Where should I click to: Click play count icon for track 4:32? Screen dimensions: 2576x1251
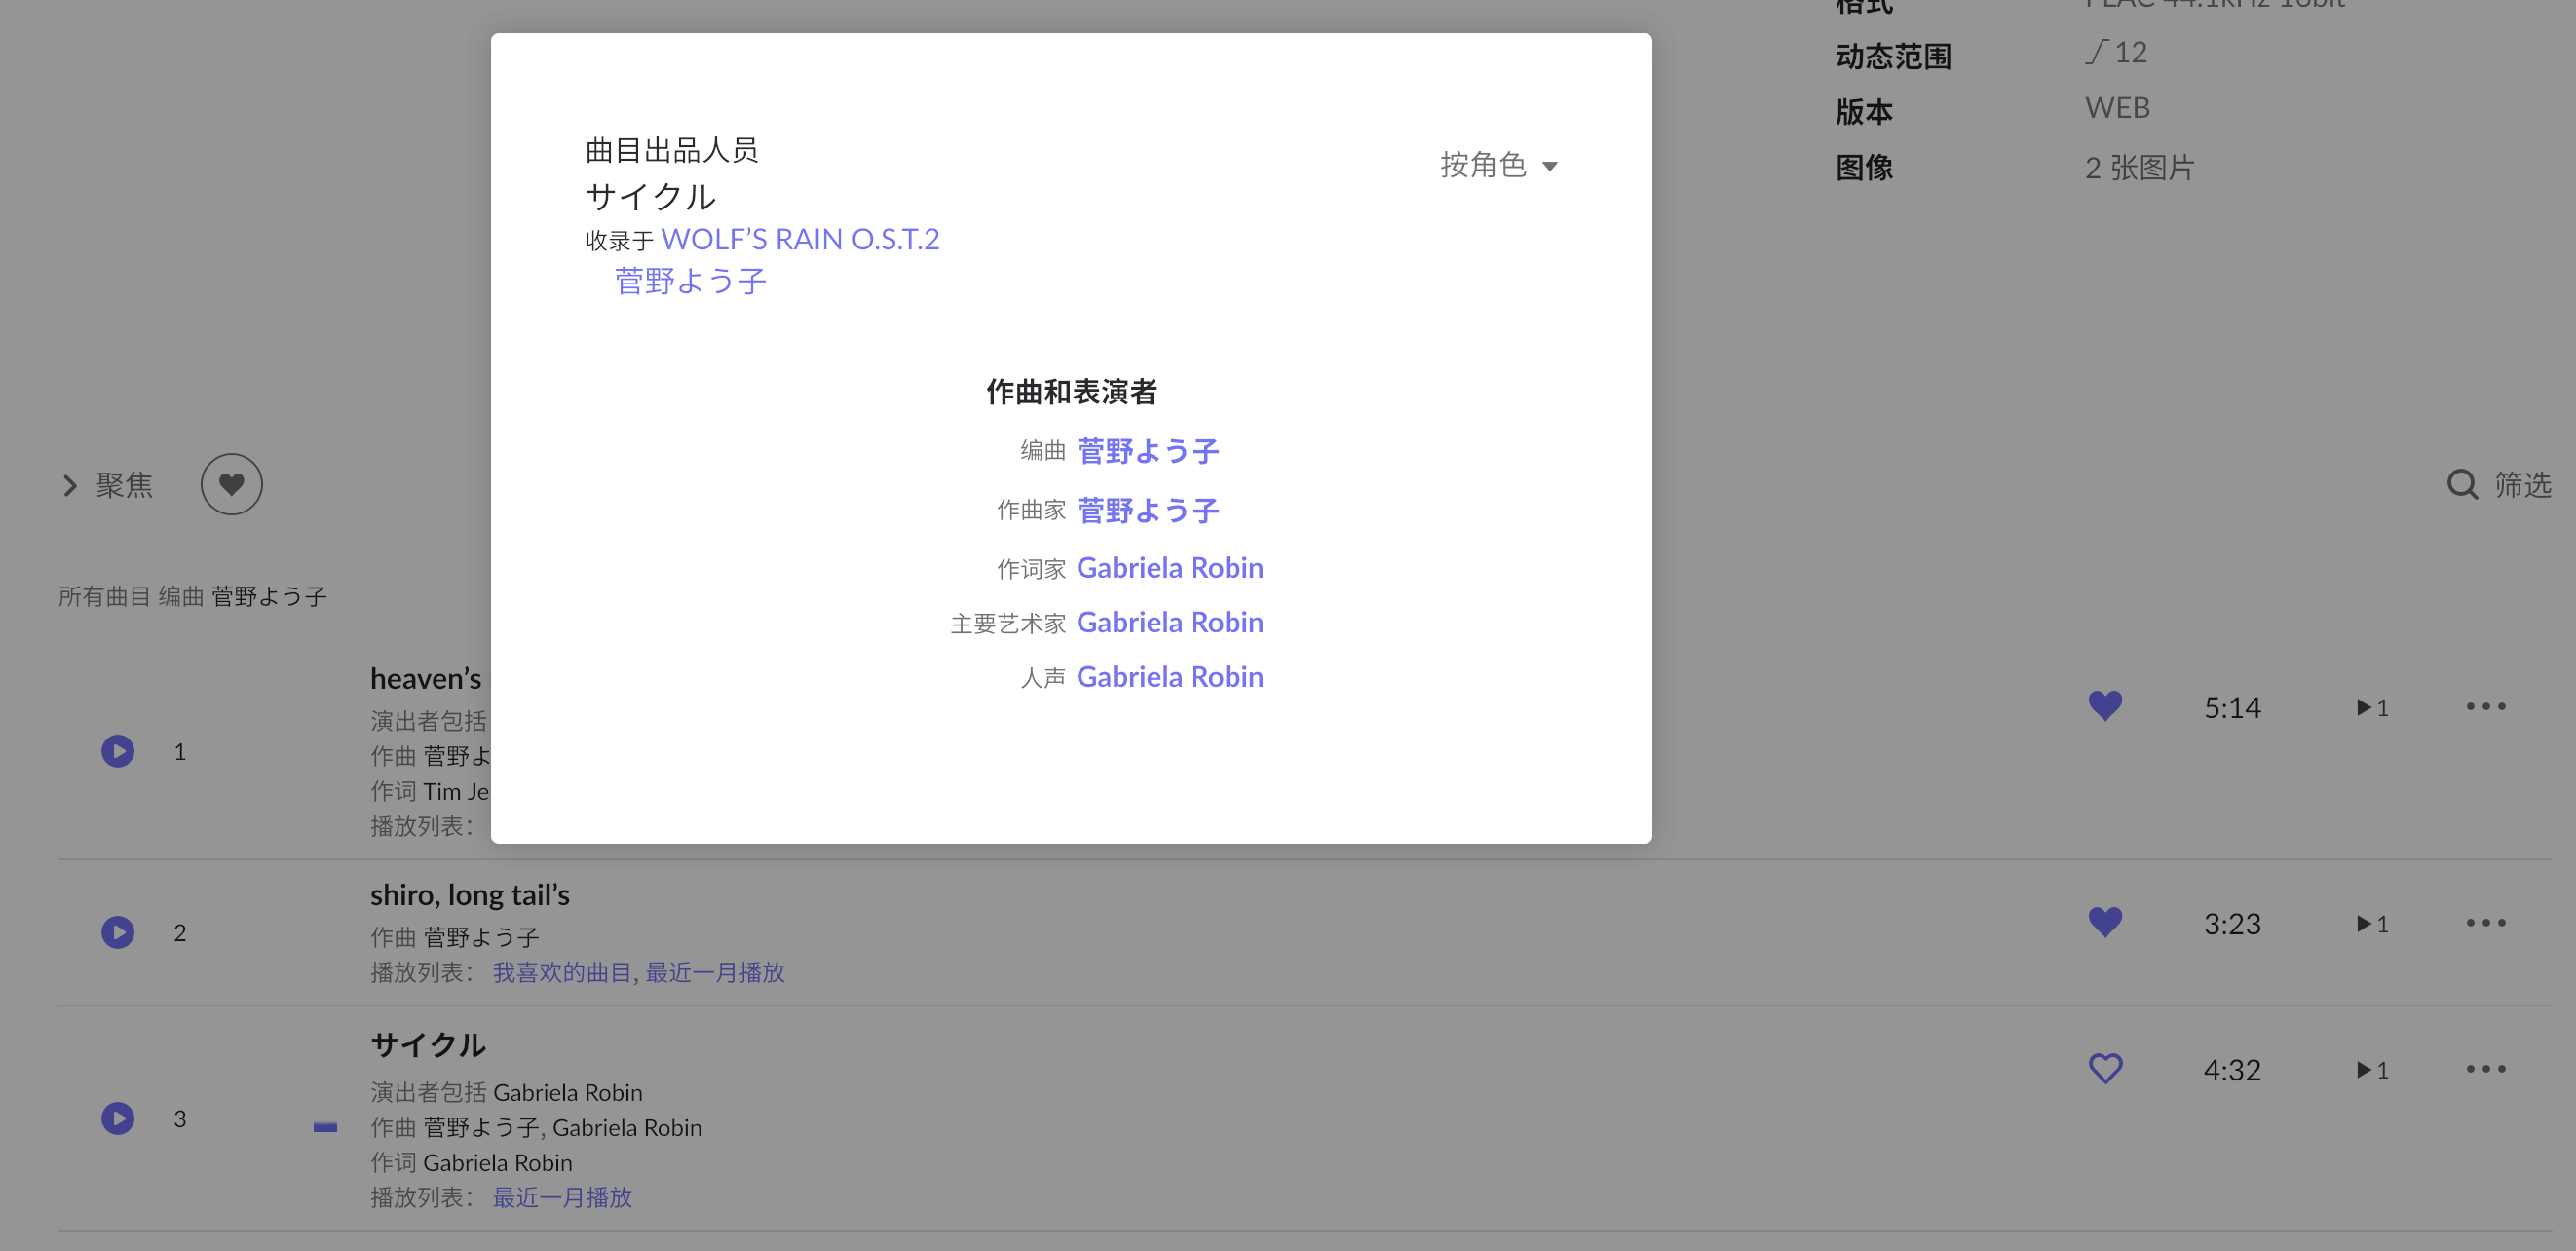[2372, 1070]
